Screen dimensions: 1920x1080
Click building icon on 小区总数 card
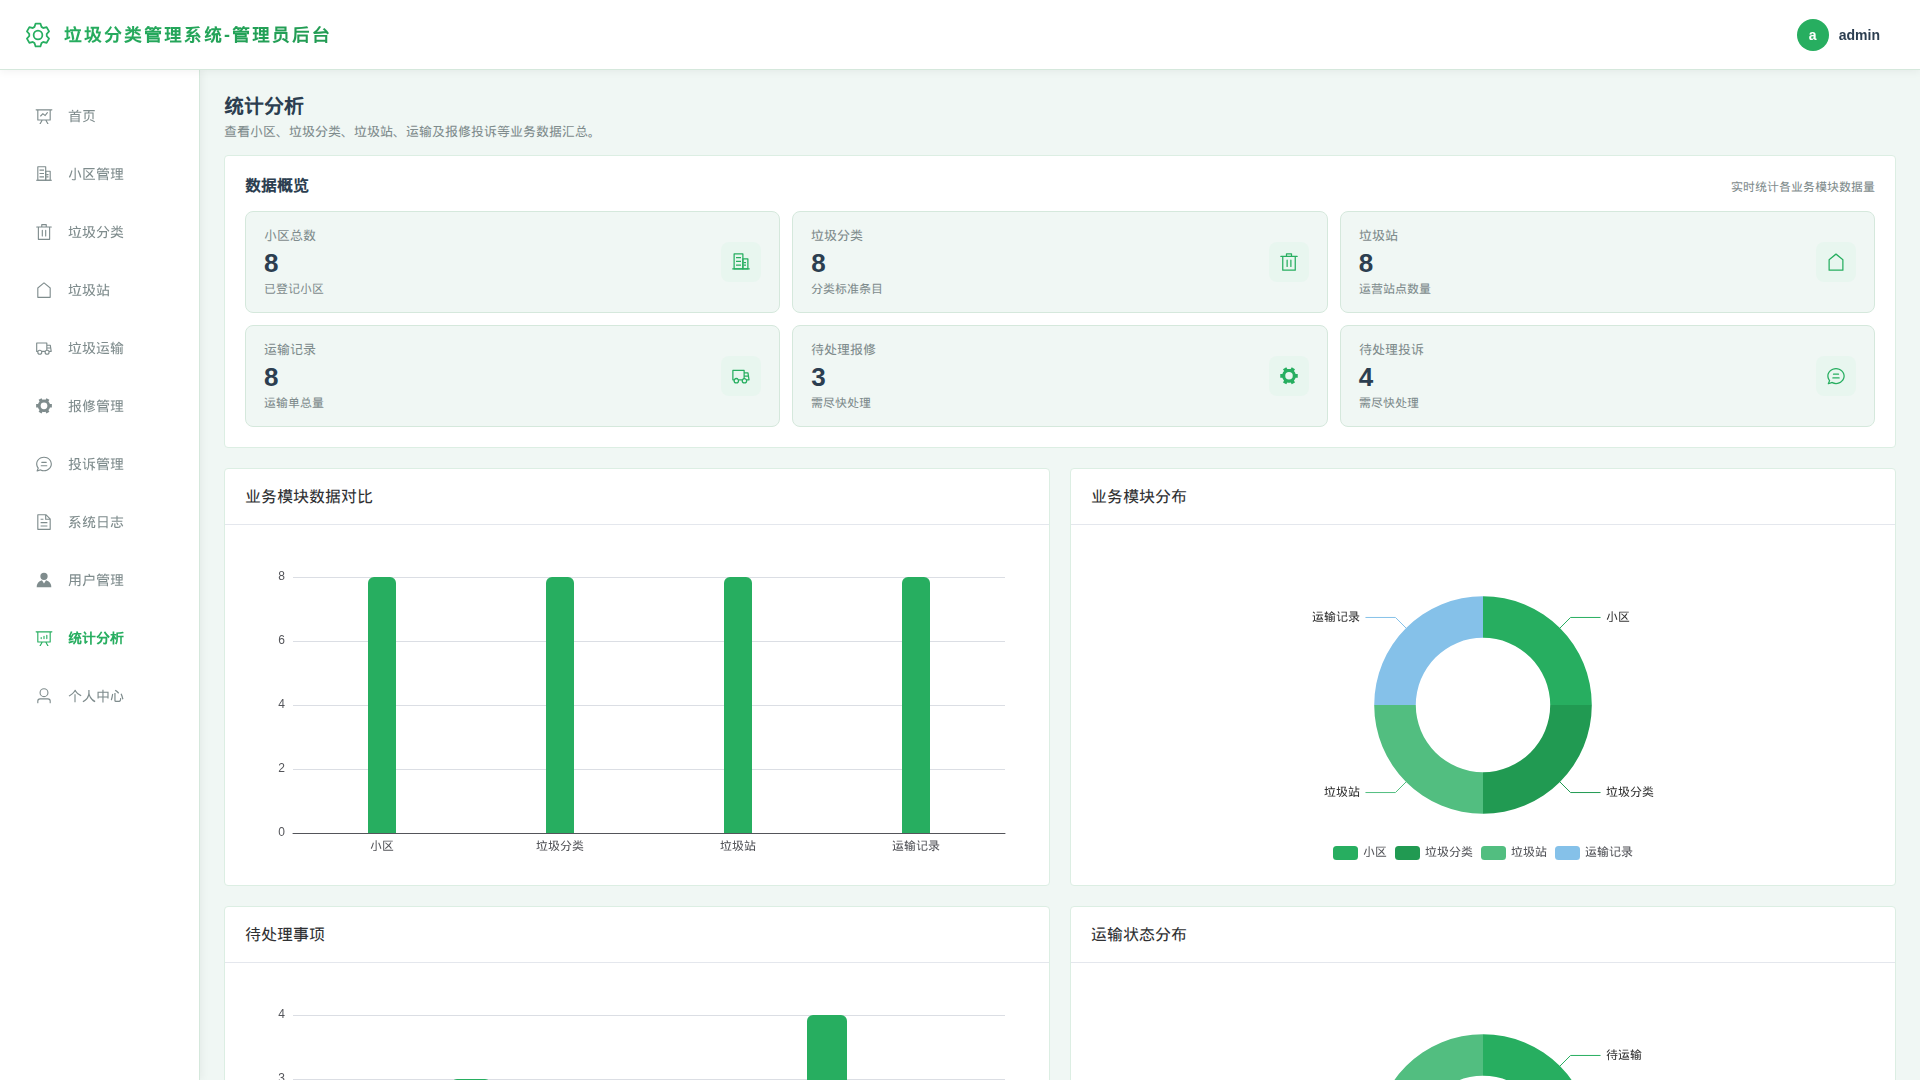tap(741, 262)
